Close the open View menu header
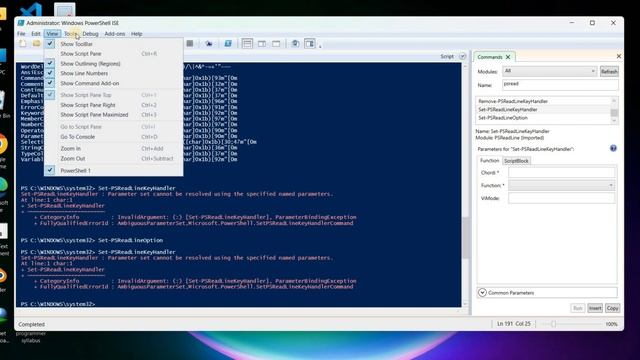The height and width of the screenshot is (360, 640). coord(52,34)
